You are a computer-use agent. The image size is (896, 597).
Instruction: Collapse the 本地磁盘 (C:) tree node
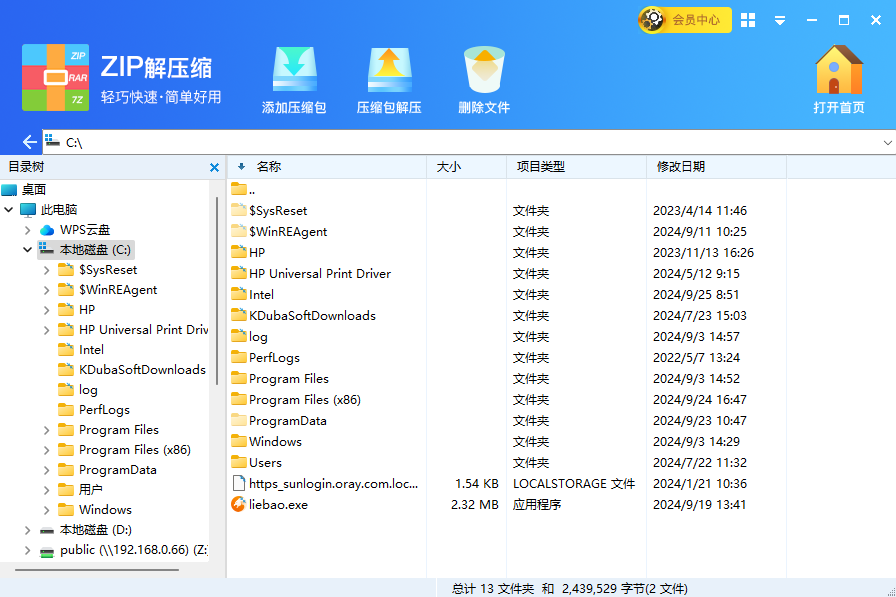[28, 250]
